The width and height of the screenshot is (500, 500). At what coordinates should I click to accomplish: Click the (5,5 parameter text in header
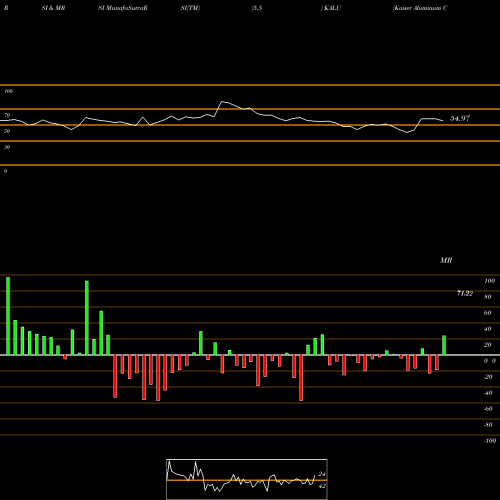pyautogui.click(x=257, y=8)
